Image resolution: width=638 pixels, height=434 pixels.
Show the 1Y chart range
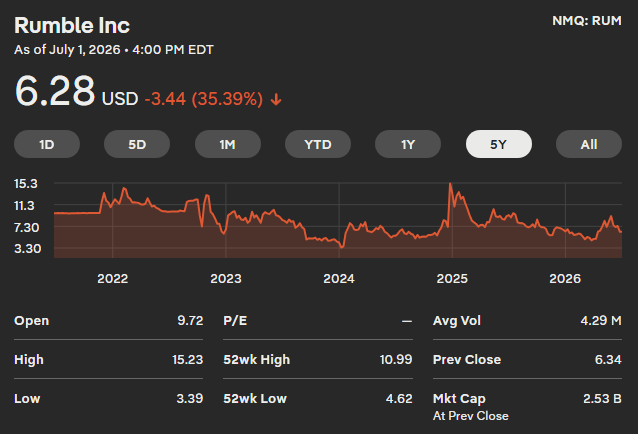point(408,144)
